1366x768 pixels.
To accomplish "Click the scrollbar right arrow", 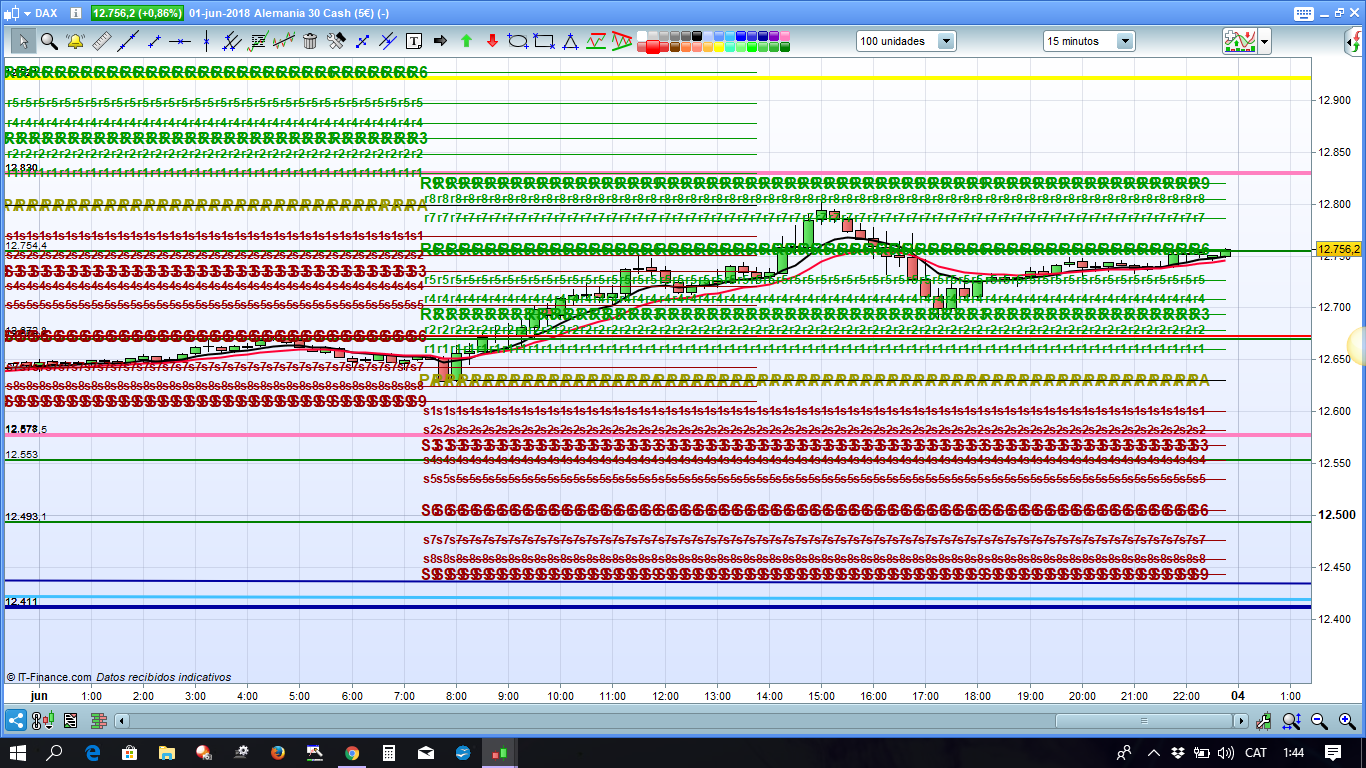I will [x=1242, y=721].
